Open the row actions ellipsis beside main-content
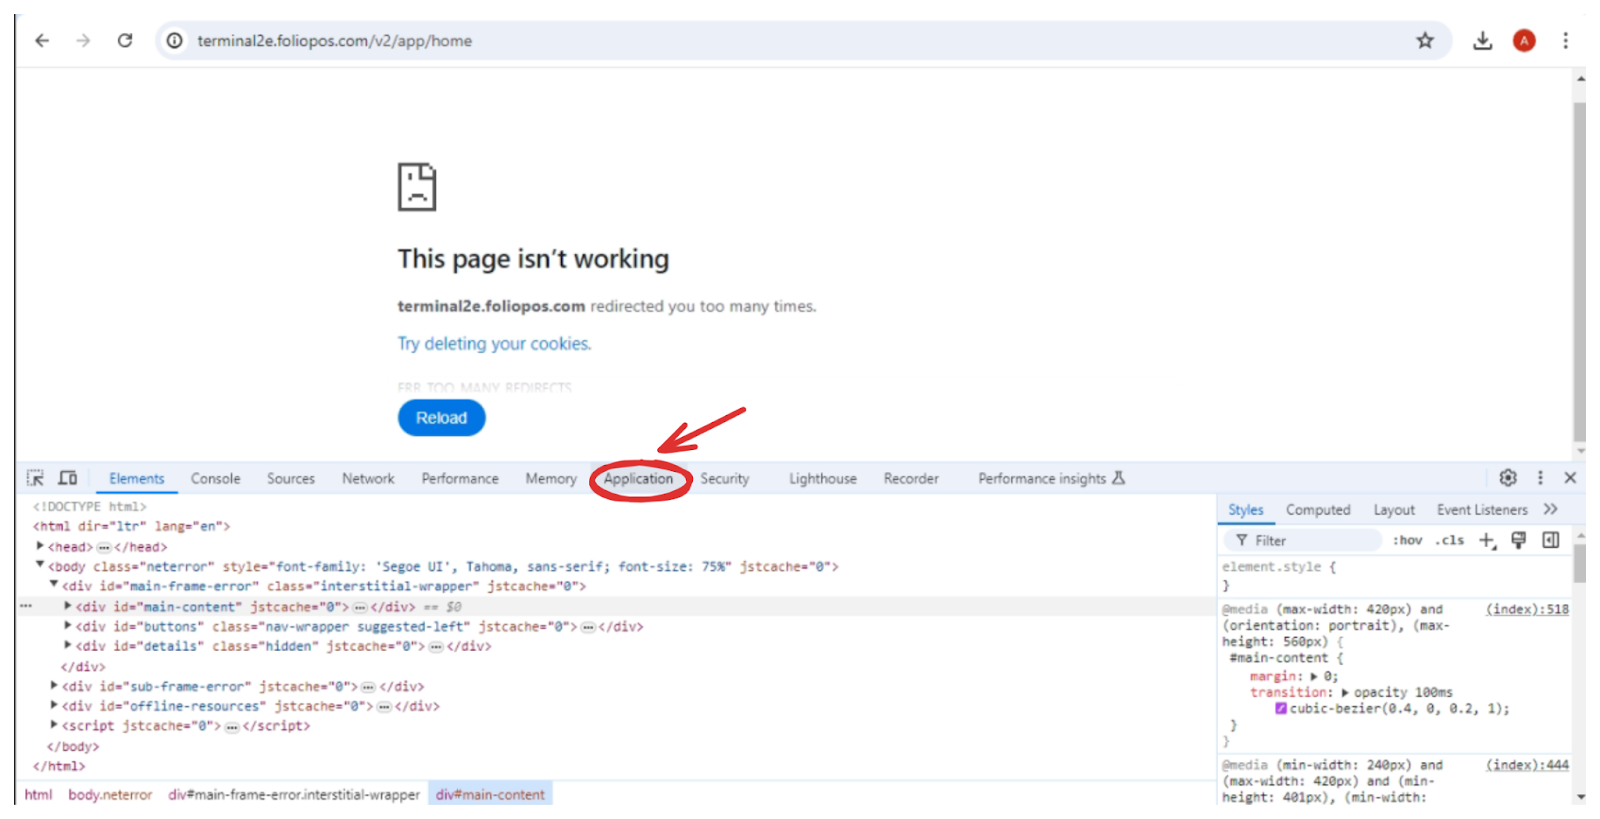This screenshot has height=819, width=1600. tap(26, 606)
